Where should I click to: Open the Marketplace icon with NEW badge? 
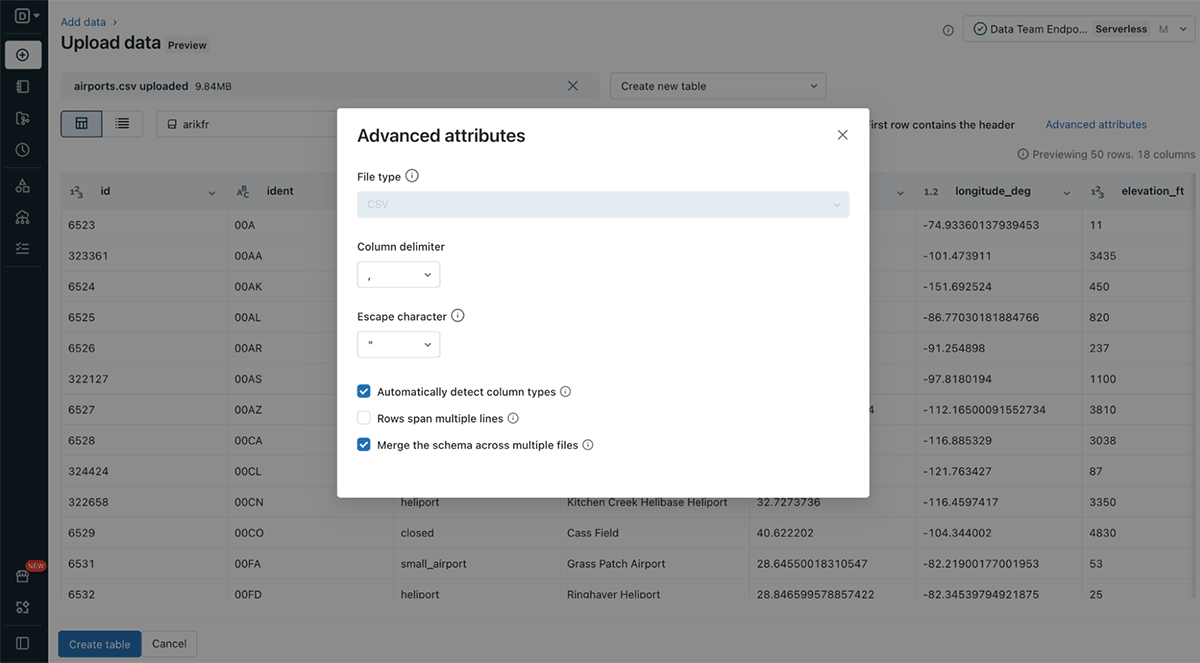(23, 576)
